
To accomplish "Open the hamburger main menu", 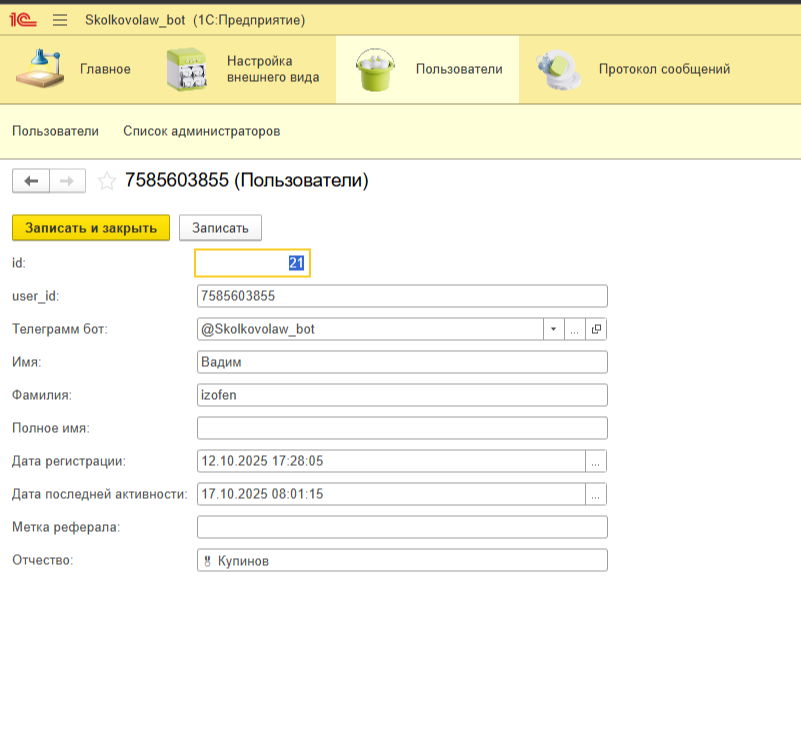I will pos(60,20).
